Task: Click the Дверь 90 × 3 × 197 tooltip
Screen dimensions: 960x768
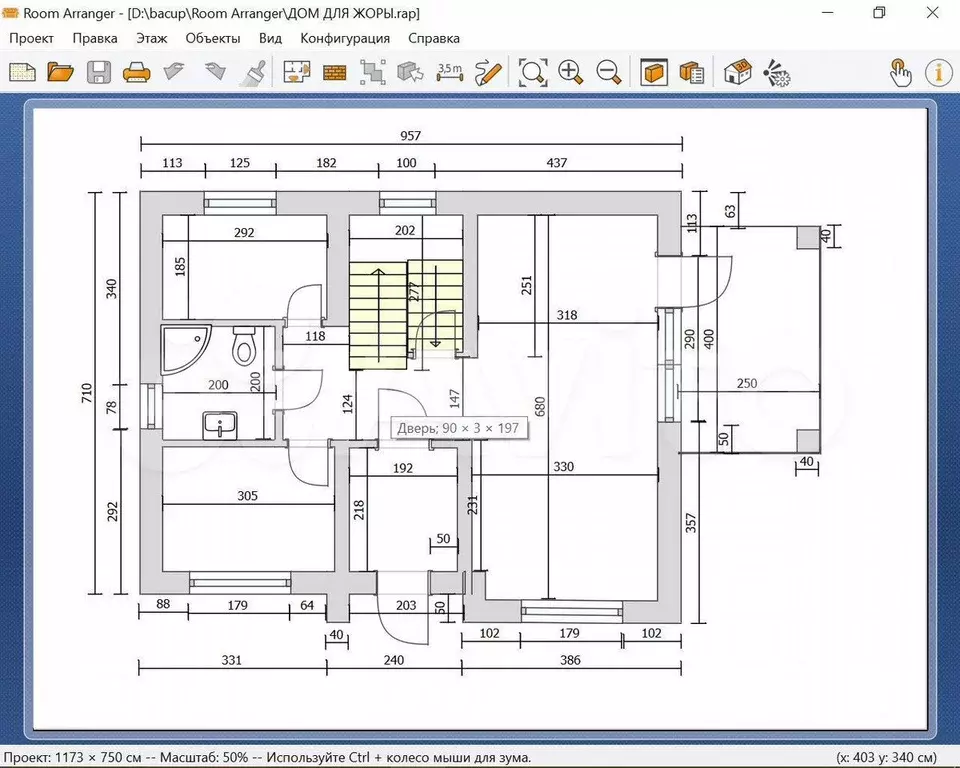Action: [459, 428]
